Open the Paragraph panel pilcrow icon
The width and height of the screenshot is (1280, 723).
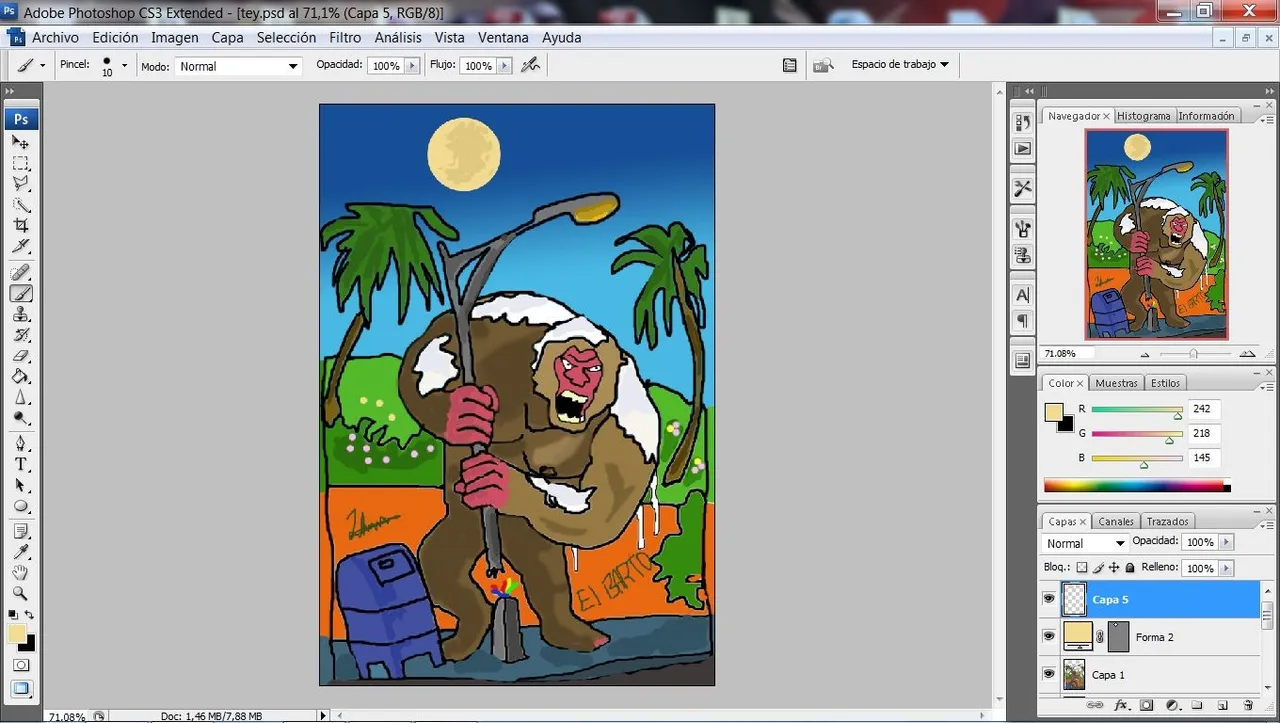(1022, 321)
